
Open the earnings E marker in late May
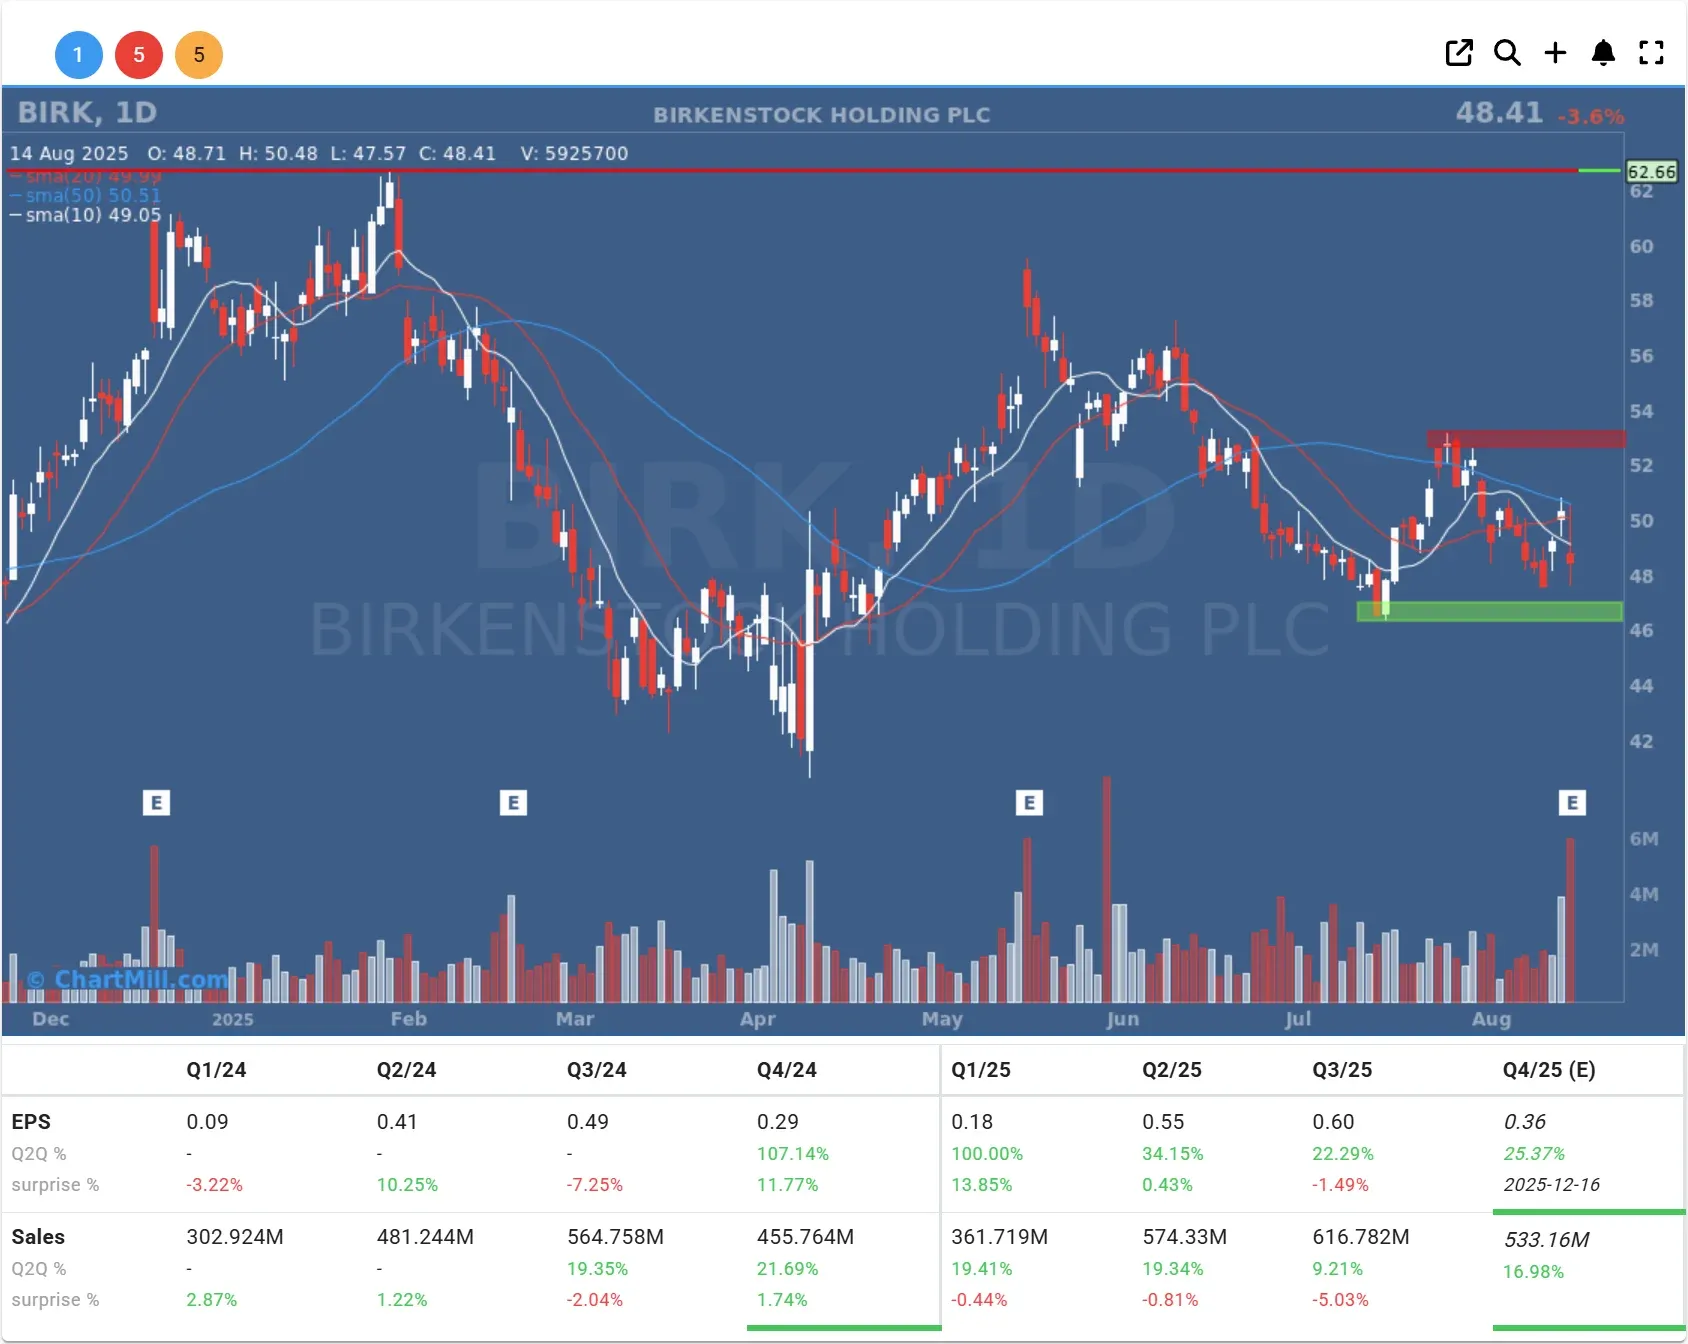[x=1029, y=803]
